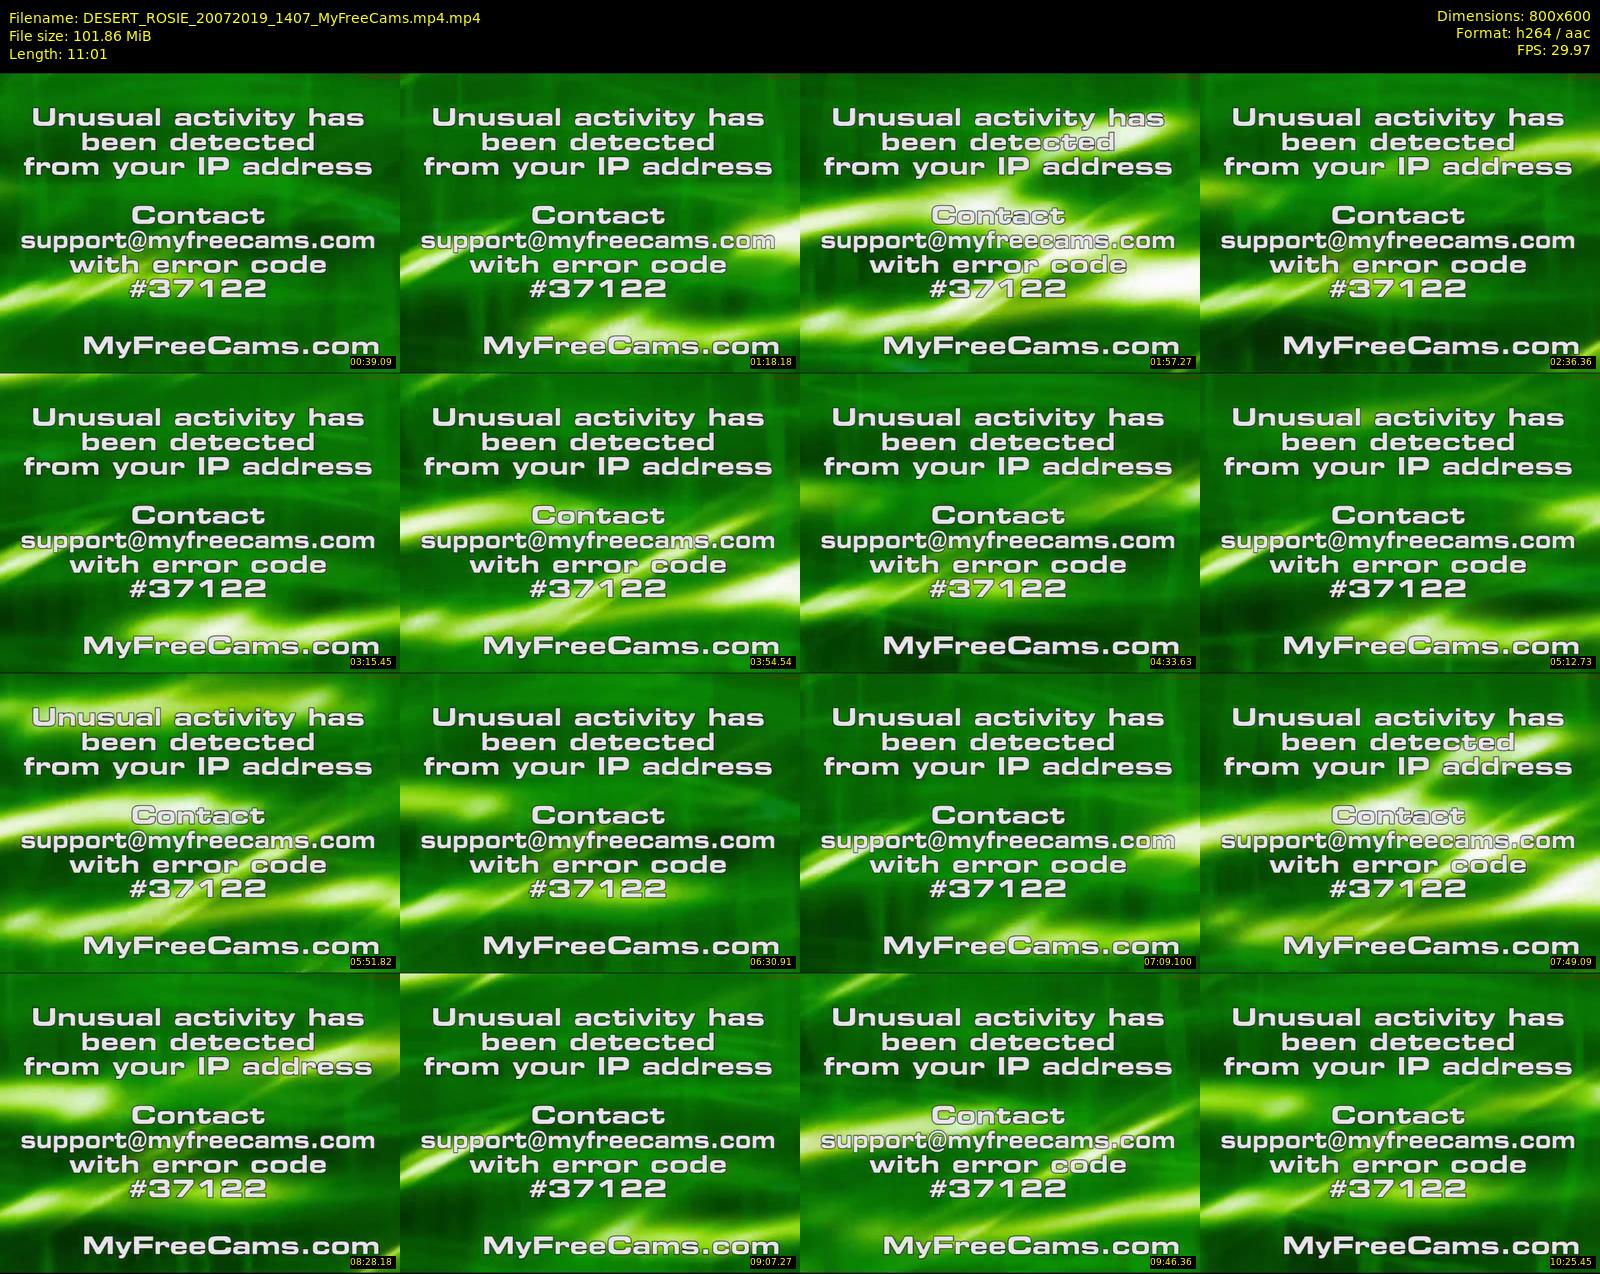1600x1274 pixels.
Task: Select the thumbnail frame at 01:18.18
Action: (599, 223)
